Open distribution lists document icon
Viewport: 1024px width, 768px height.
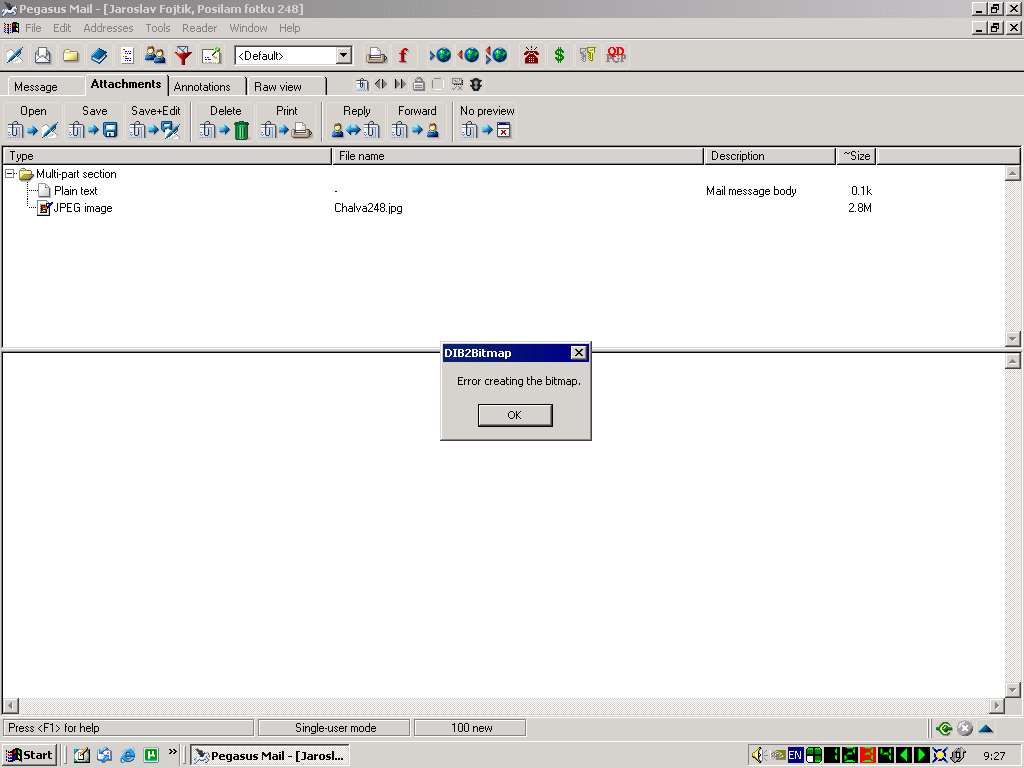pyautogui.click(x=127, y=56)
